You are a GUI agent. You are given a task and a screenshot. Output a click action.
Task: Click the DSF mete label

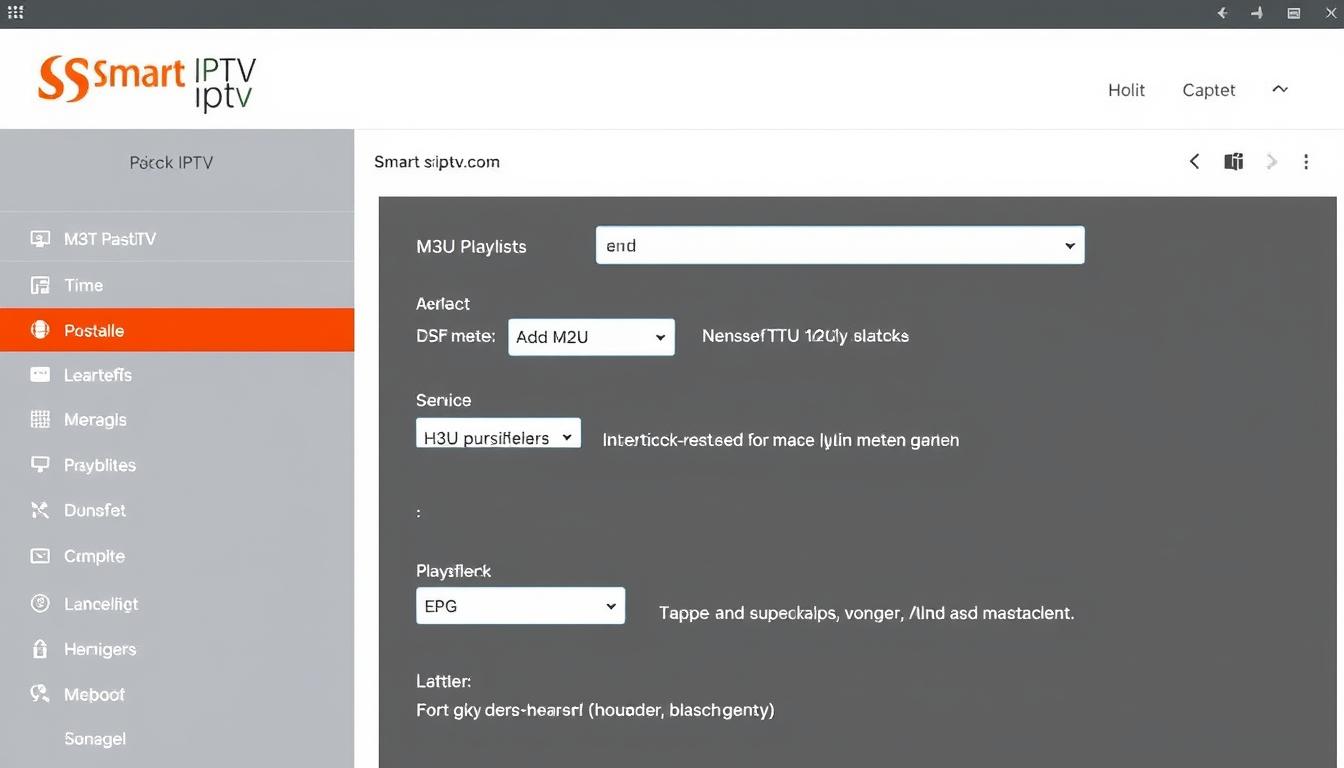[456, 336]
